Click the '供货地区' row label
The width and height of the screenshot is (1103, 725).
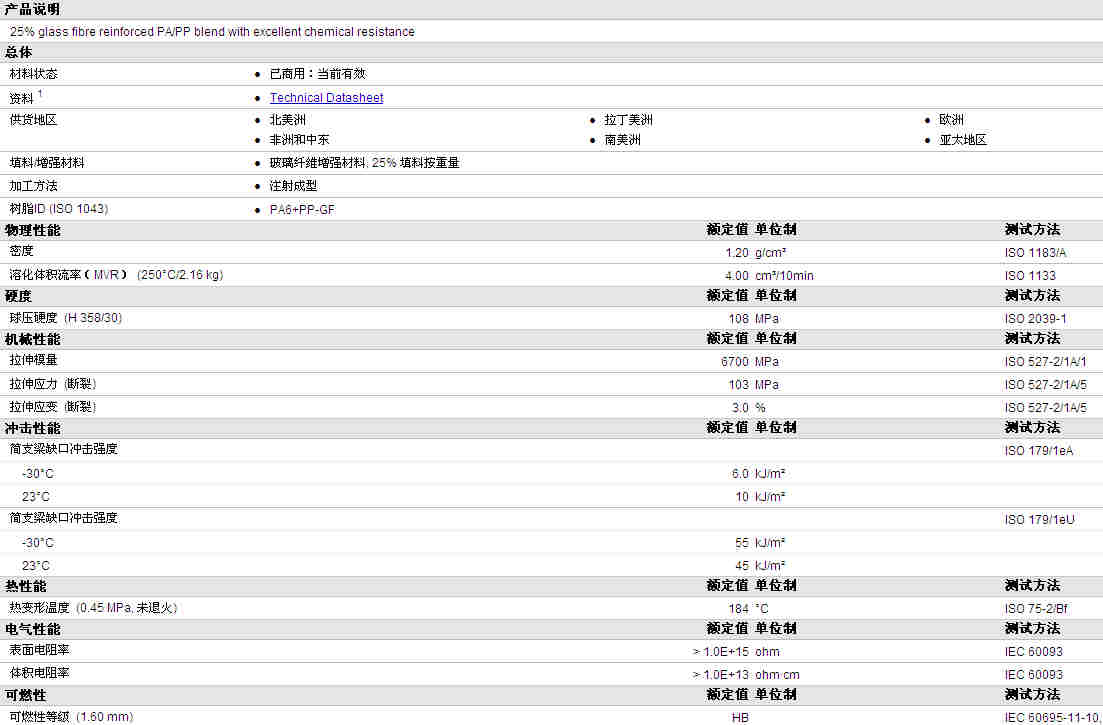coord(33,120)
